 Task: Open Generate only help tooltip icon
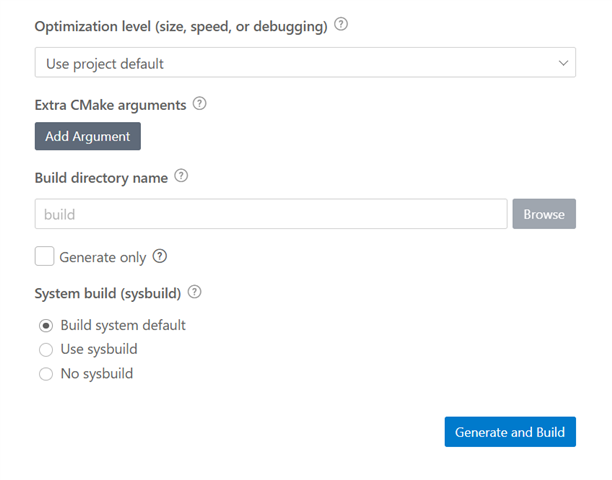click(160, 256)
